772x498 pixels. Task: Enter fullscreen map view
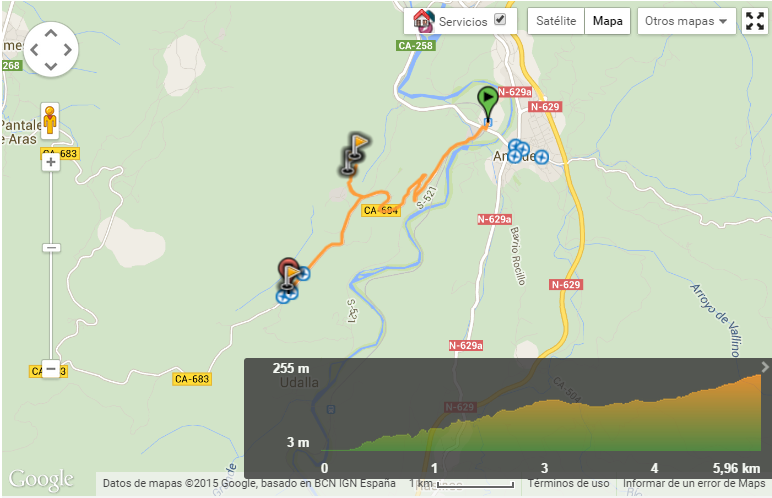point(754,21)
